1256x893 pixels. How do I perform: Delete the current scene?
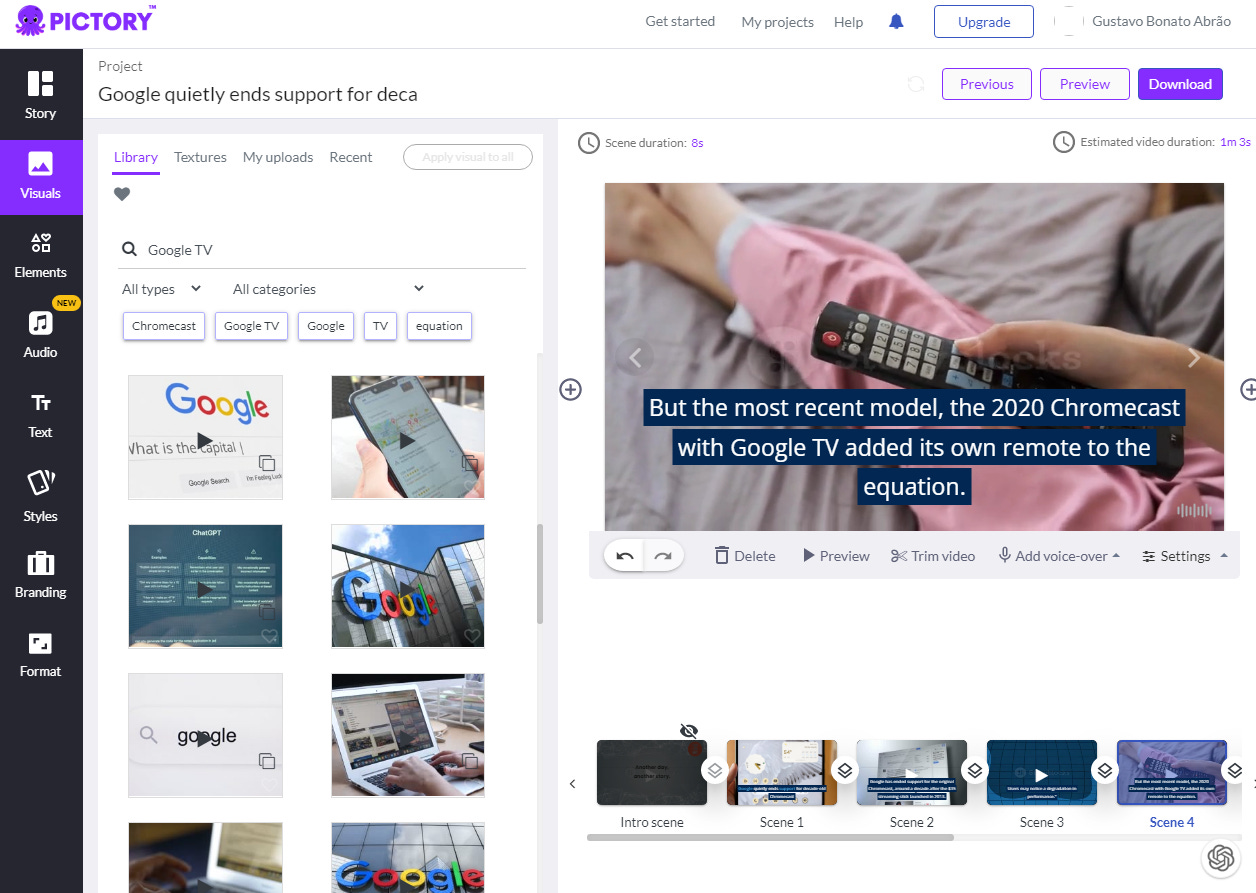[x=745, y=556]
